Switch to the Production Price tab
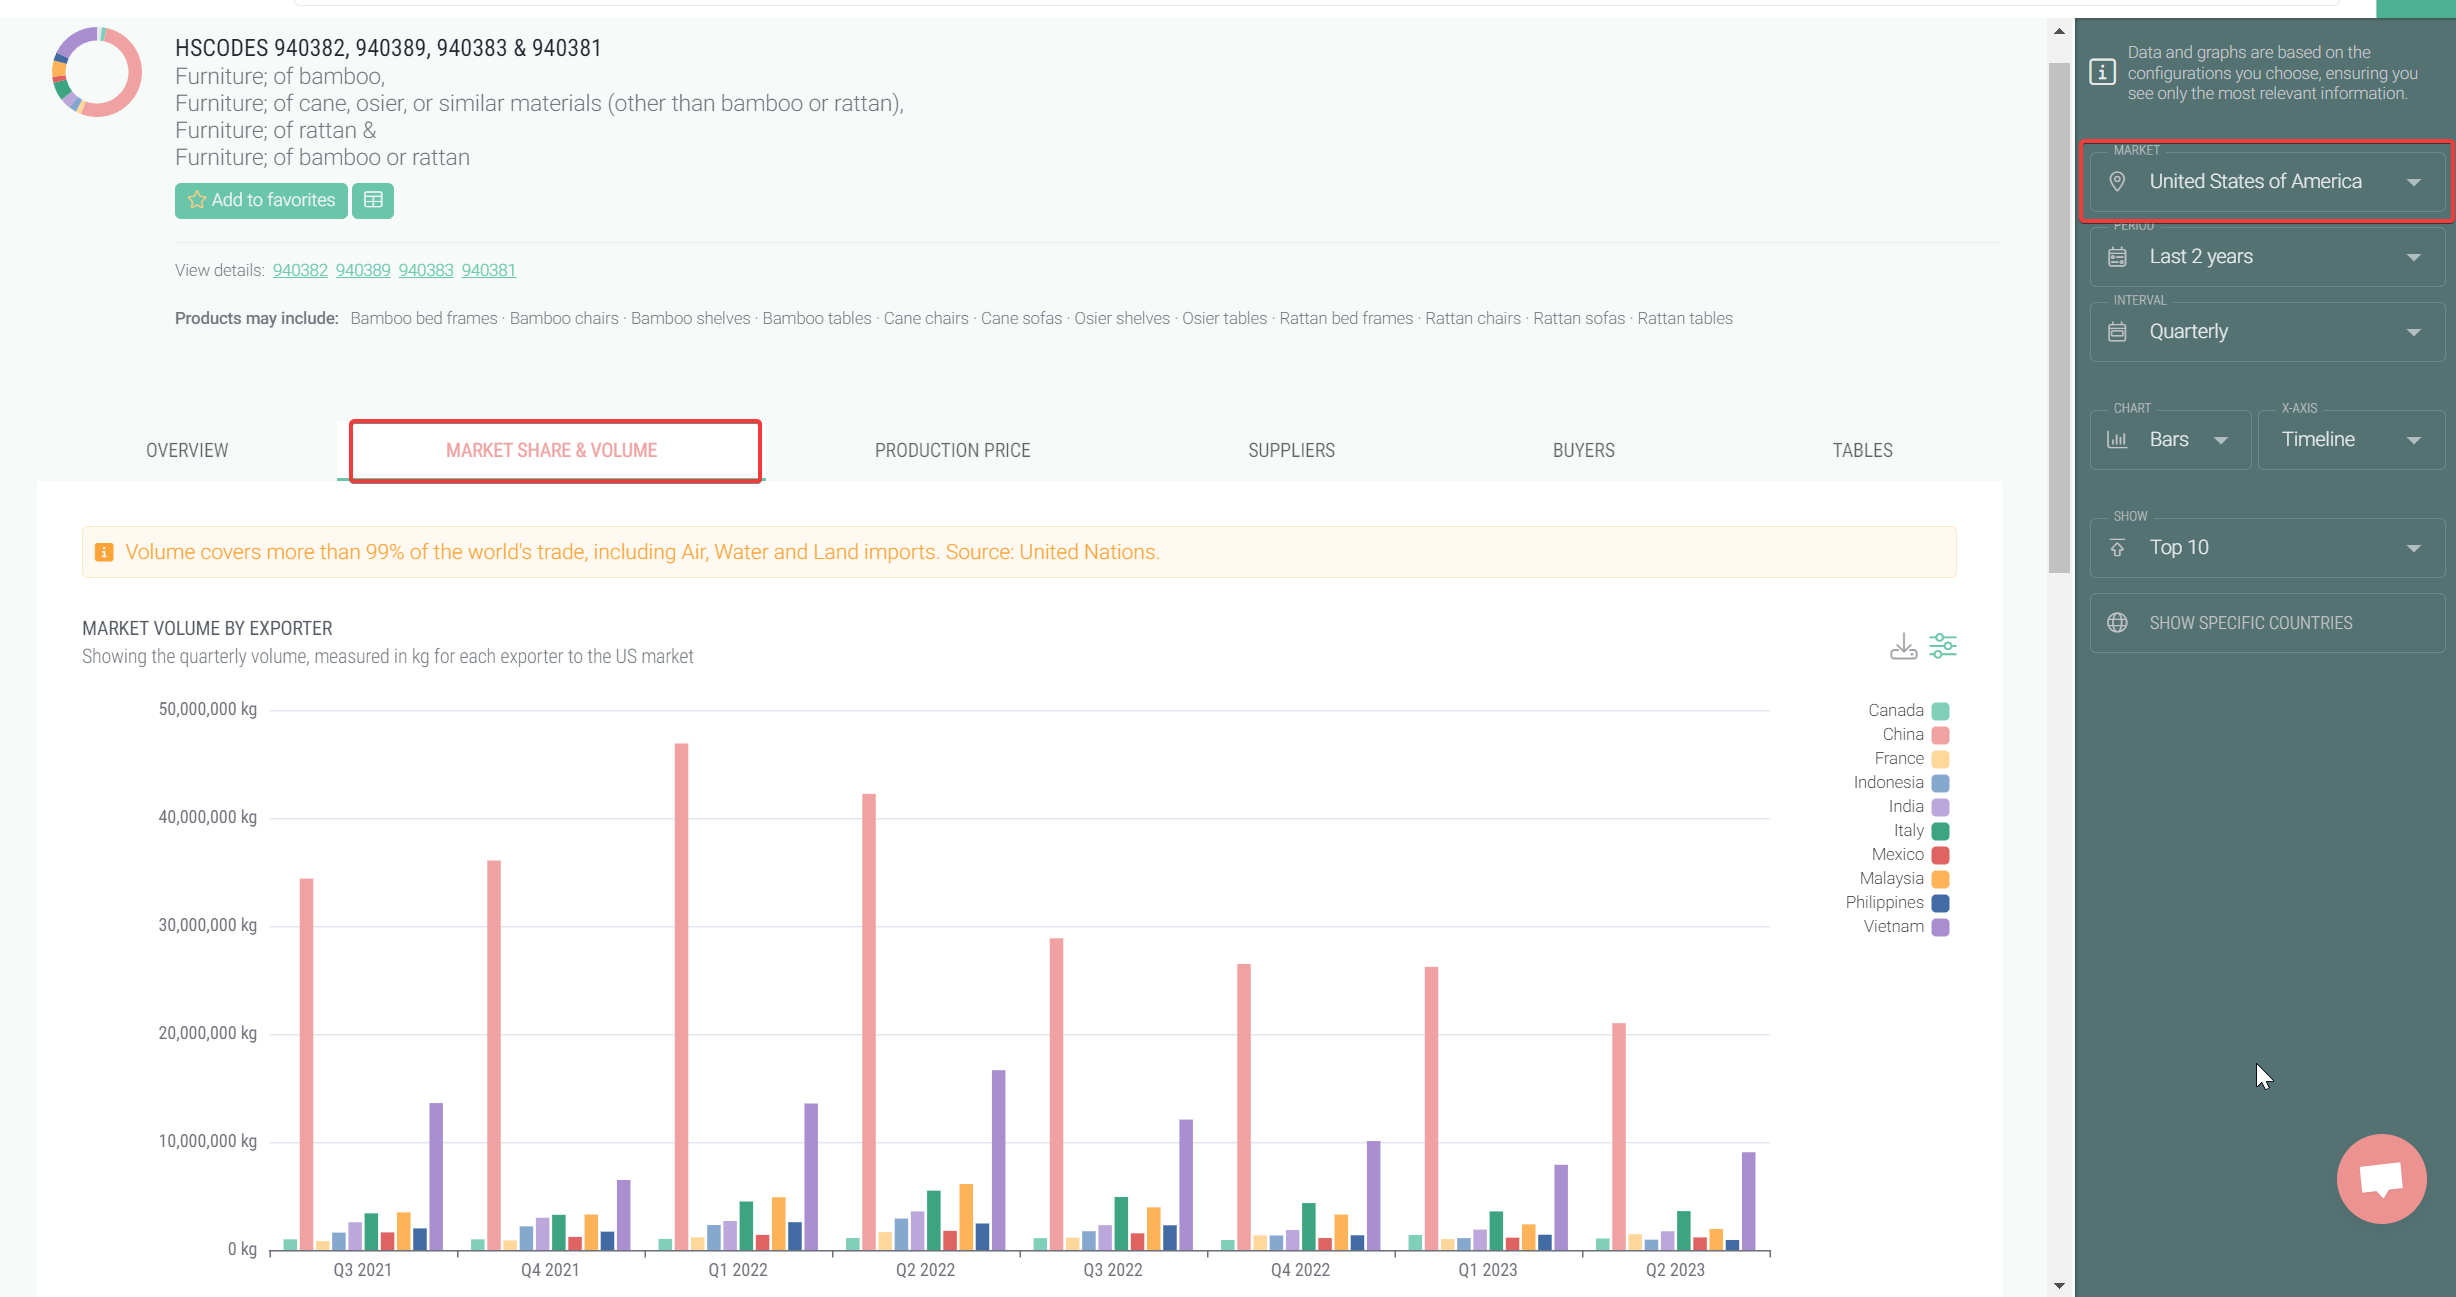The image size is (2456, 1297). coord(952,450)
